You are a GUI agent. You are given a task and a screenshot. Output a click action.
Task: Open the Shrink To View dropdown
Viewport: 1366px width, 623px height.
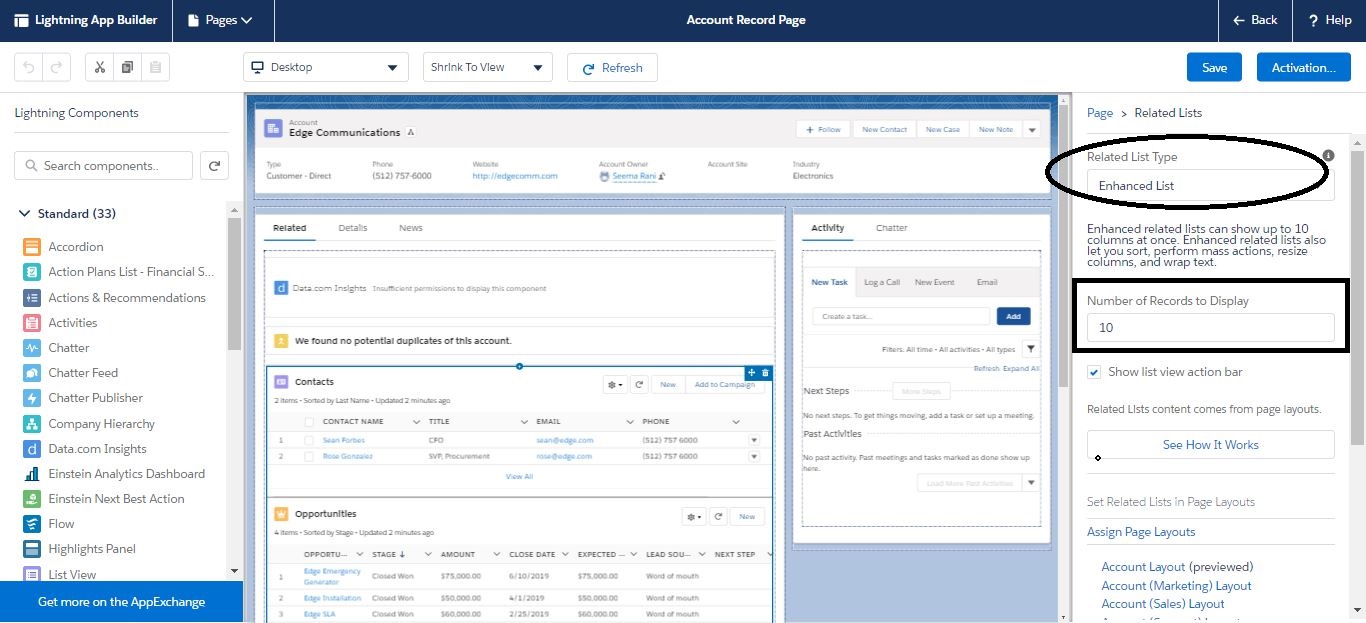487,67
